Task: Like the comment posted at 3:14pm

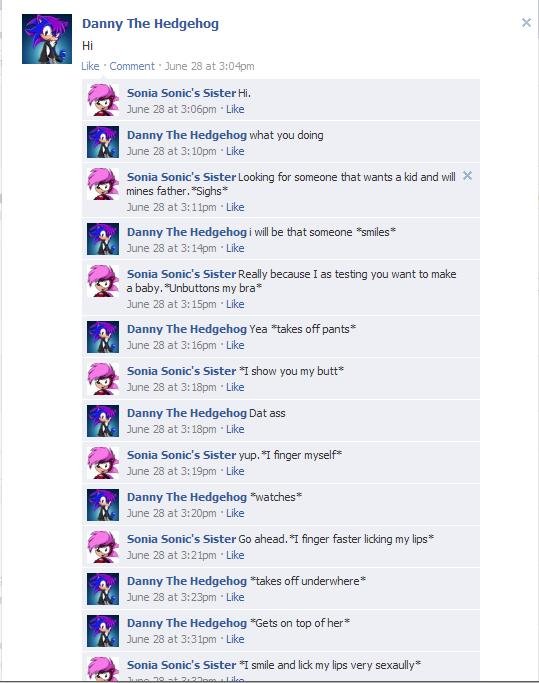Action: pos(235,248)
